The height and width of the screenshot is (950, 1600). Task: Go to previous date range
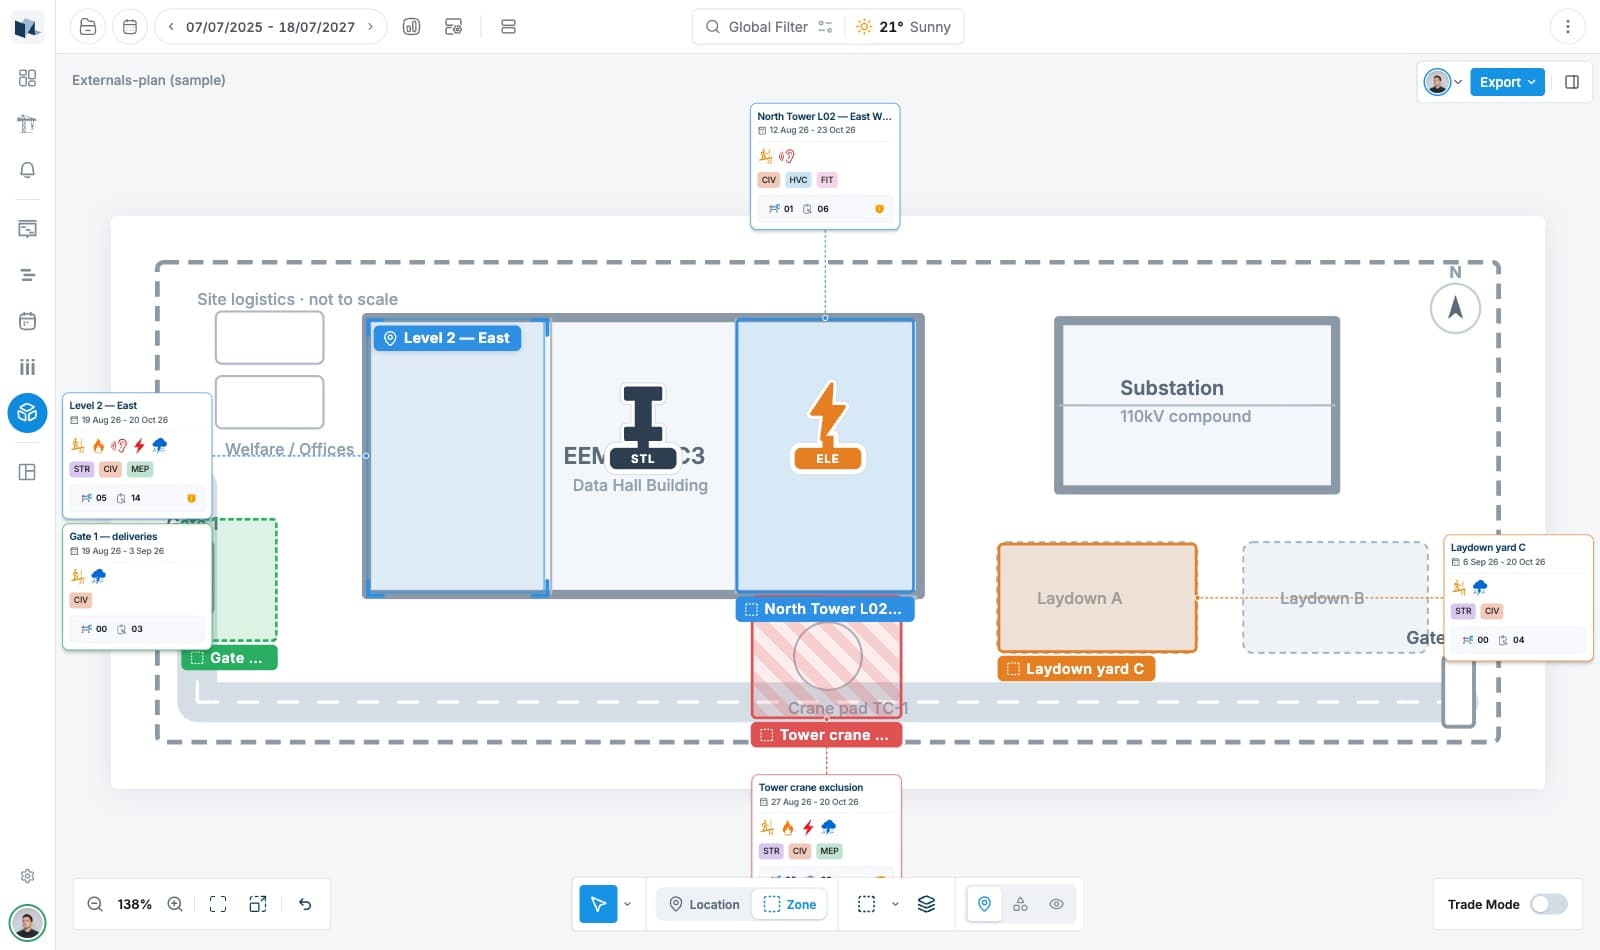pyautogui.click(x=171, y=27)
